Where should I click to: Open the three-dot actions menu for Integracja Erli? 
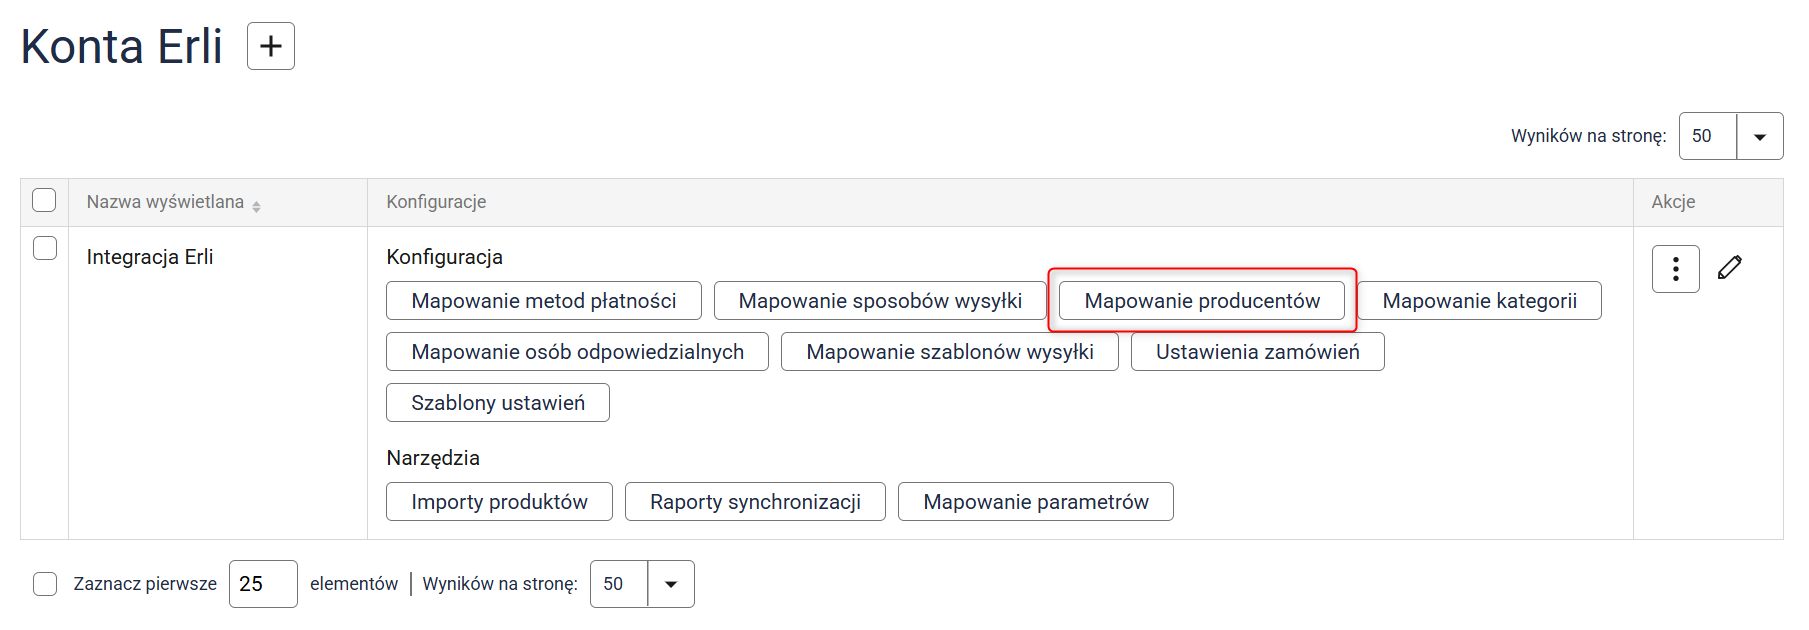point(1675,269)
